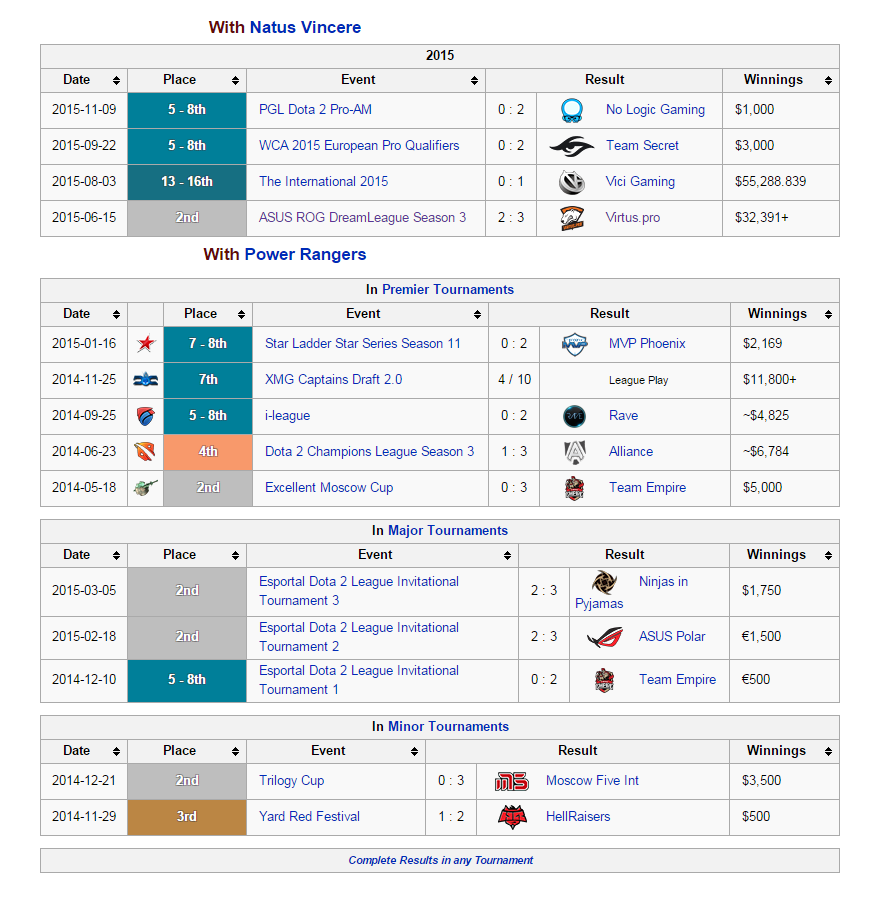894x904 pixels.
Task: Sort Natus Vincere table by Event
Action: point(474,81)
